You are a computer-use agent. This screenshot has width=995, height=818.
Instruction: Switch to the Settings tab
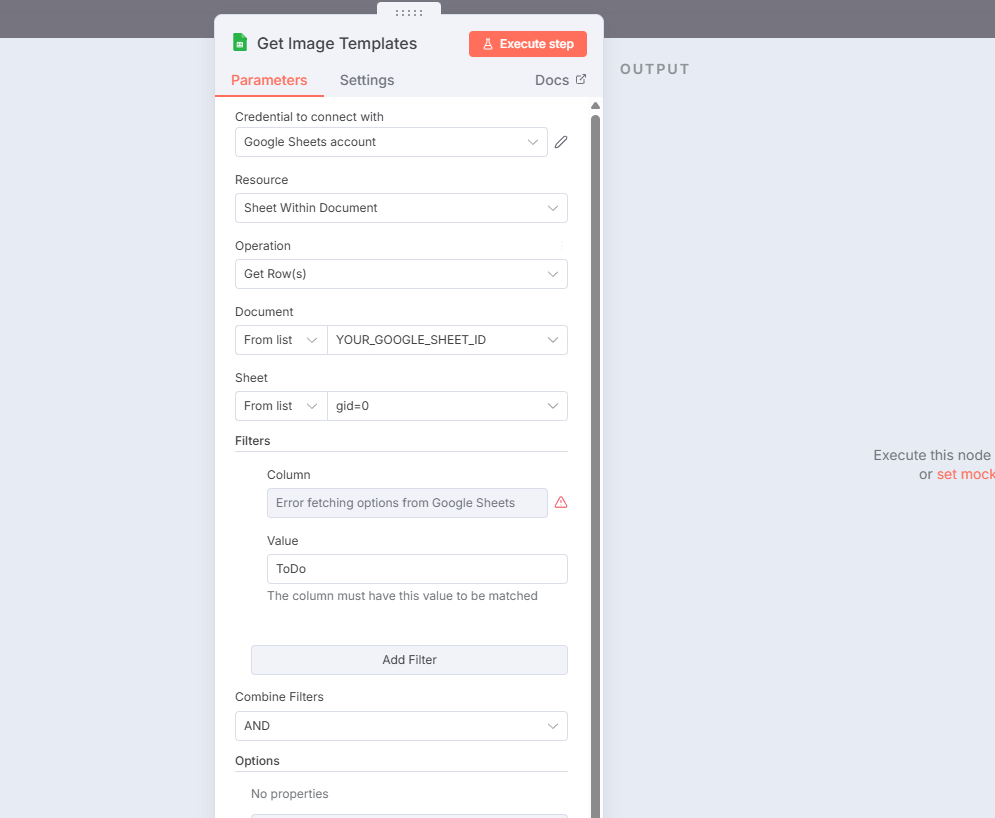point(367,80)
